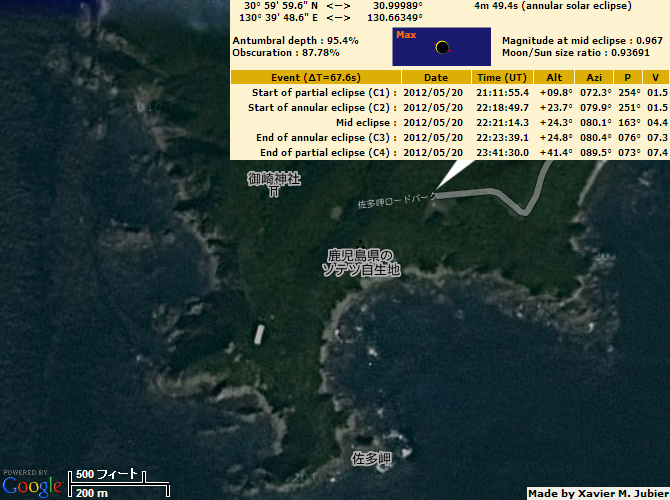Viewport: 670px width, 500px height.
Task: Click the Max eclipse preview image
Action: coord(442,47)
